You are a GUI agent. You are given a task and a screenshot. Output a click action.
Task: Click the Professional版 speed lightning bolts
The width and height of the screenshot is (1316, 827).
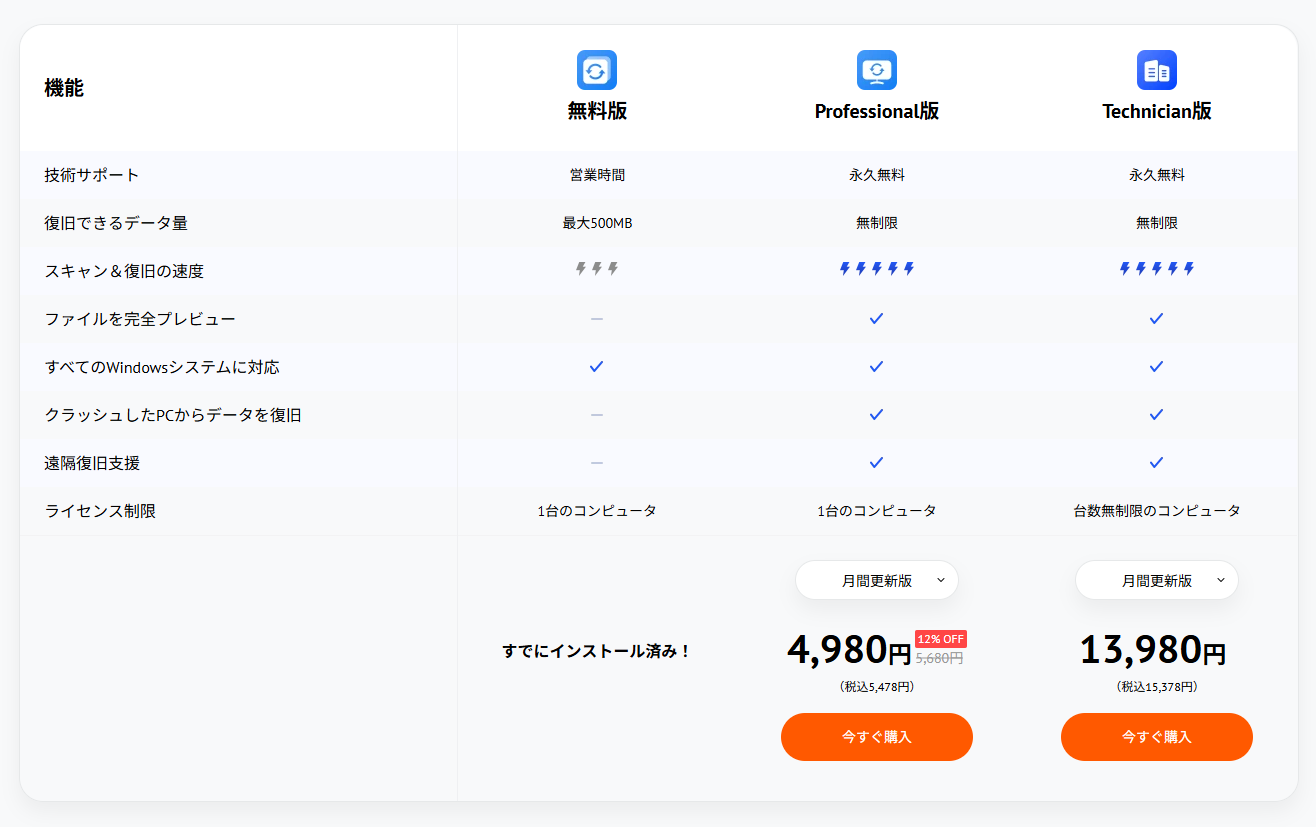(877, 269)
